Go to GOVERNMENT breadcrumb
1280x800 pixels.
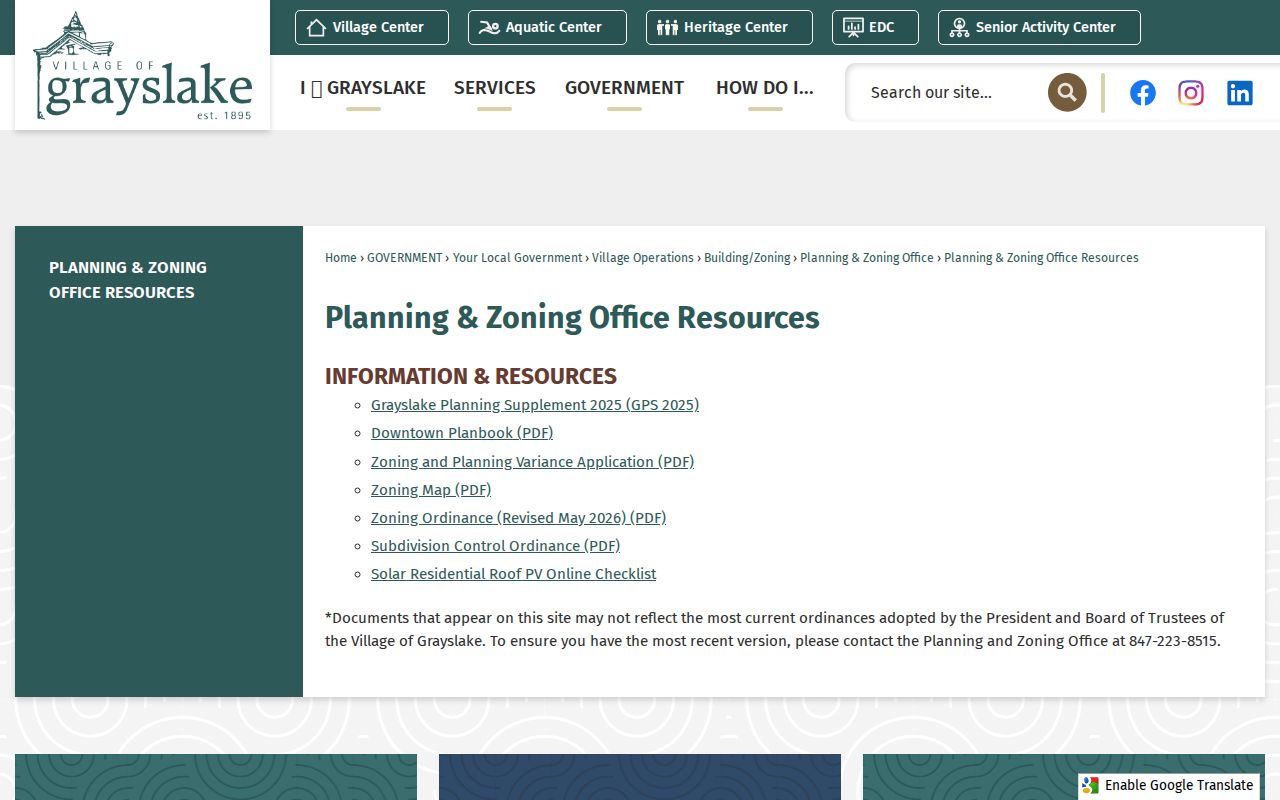click(405, 258)
